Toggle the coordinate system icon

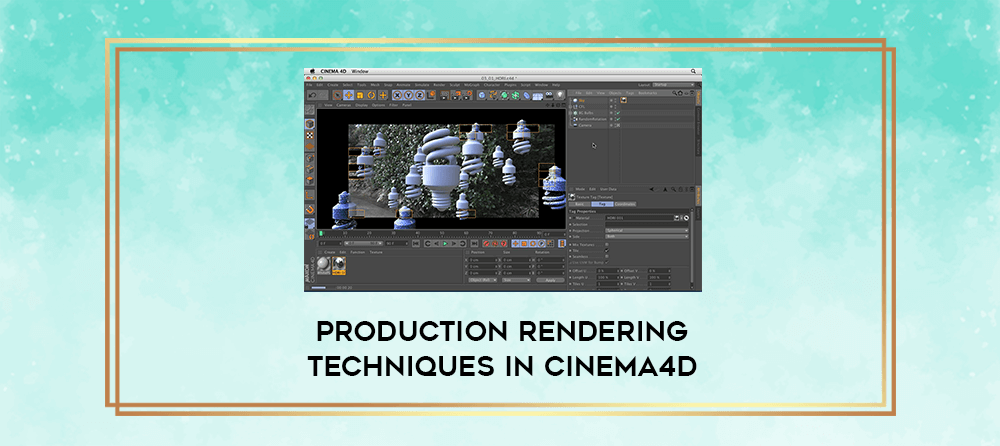(431, 95)
